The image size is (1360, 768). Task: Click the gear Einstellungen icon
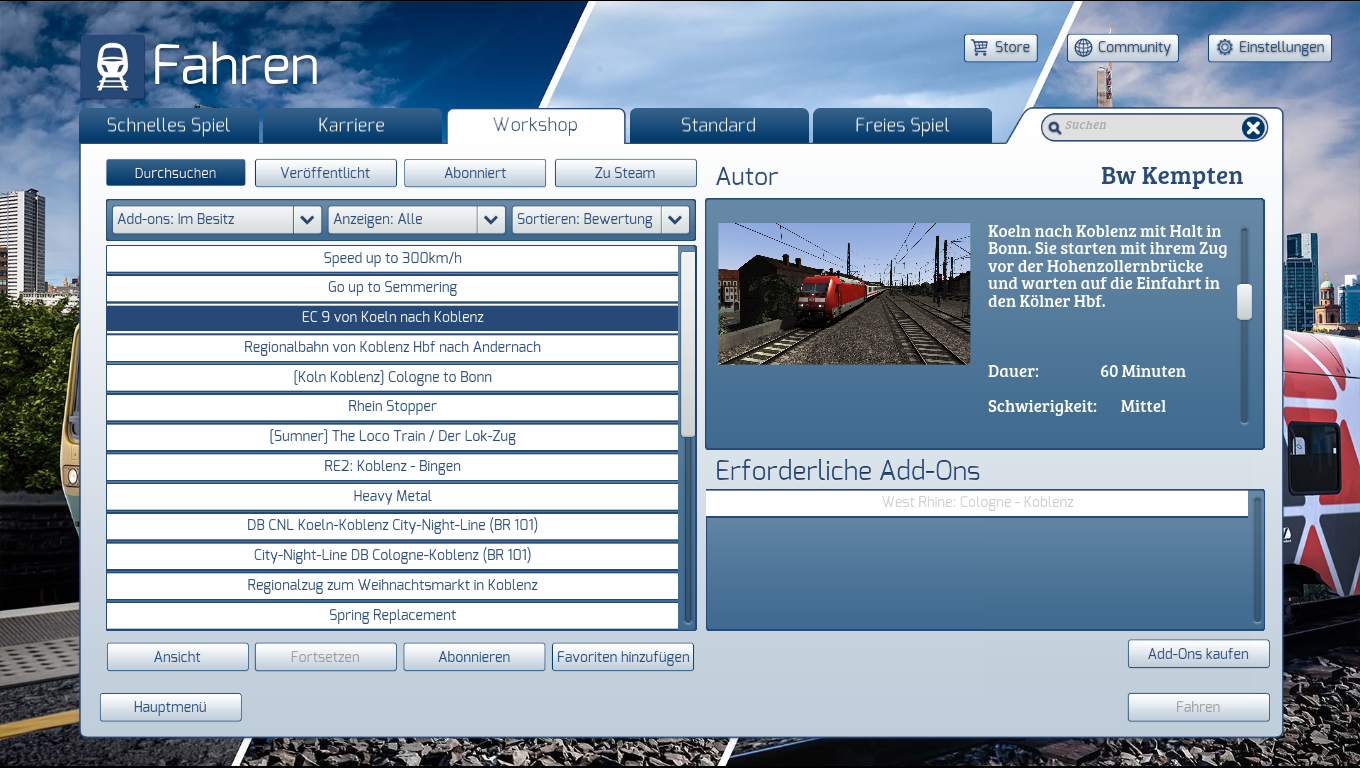[1224, 48]
